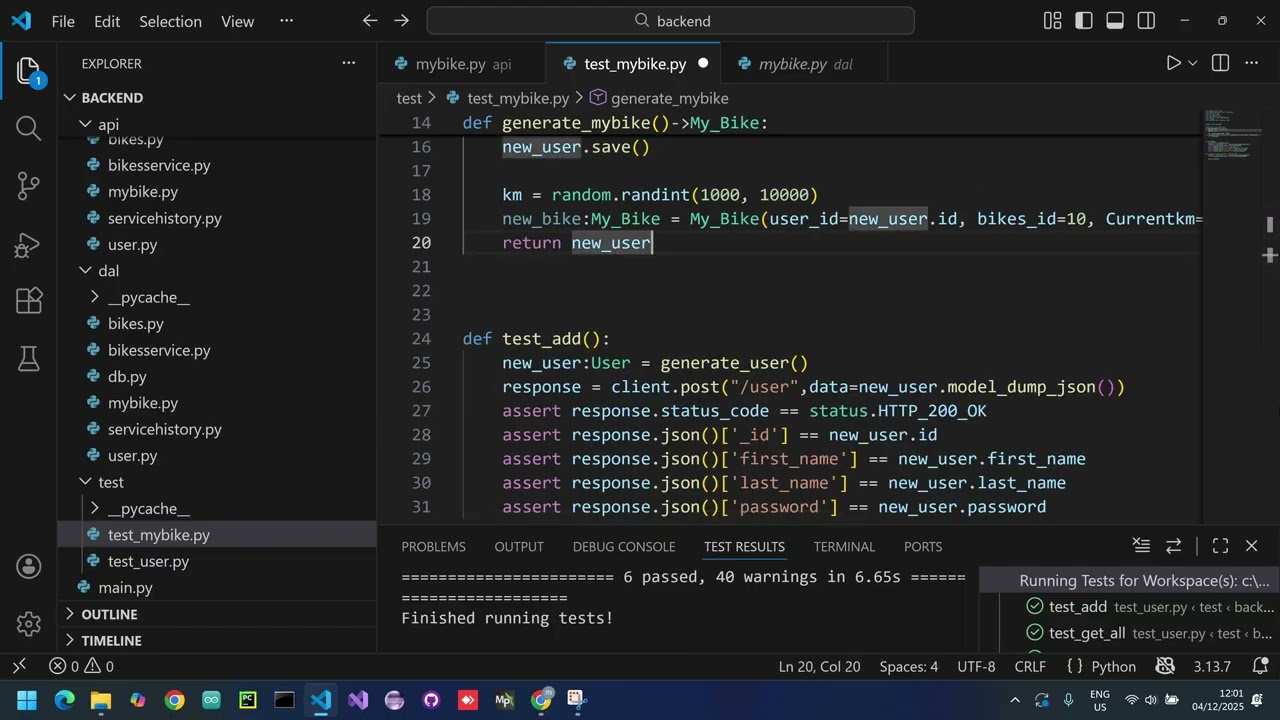The image size is (1280, 720).
Task: Open the Explorer view in the activity bar
Action: (28, 71)
